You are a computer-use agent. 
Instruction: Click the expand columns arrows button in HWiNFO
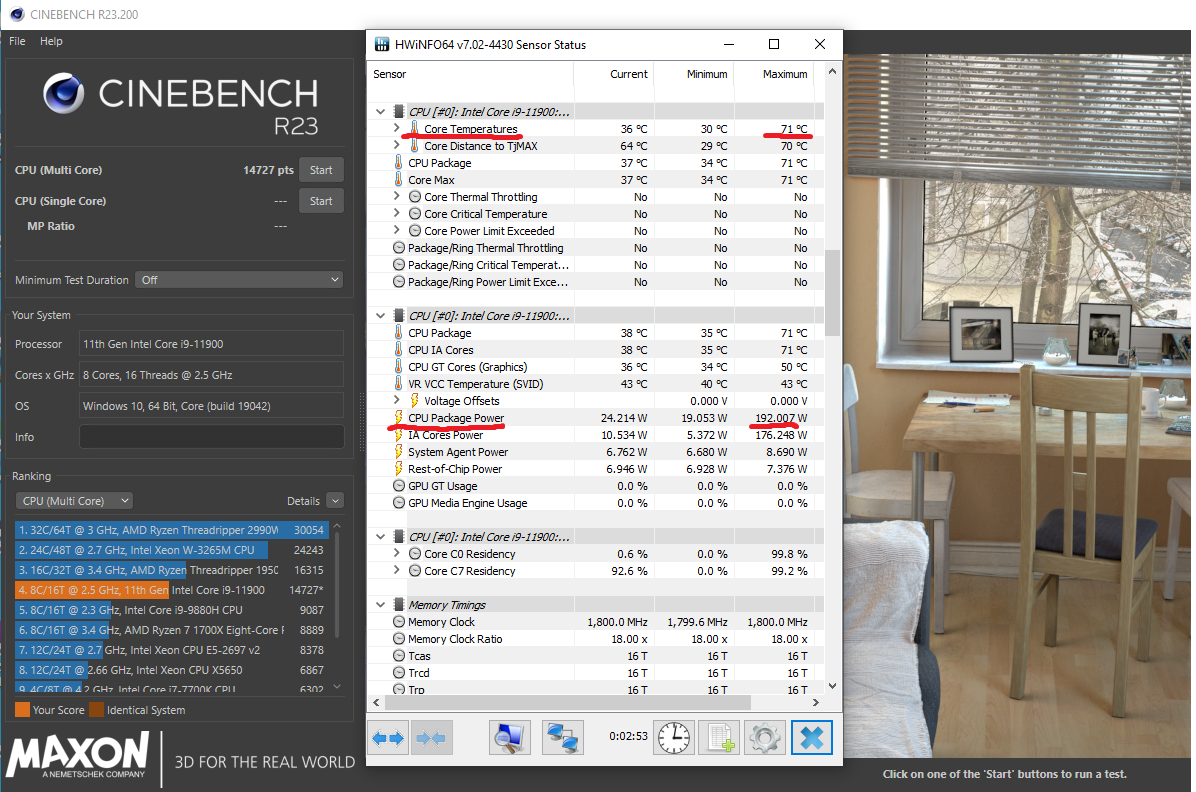pos(387,738)
